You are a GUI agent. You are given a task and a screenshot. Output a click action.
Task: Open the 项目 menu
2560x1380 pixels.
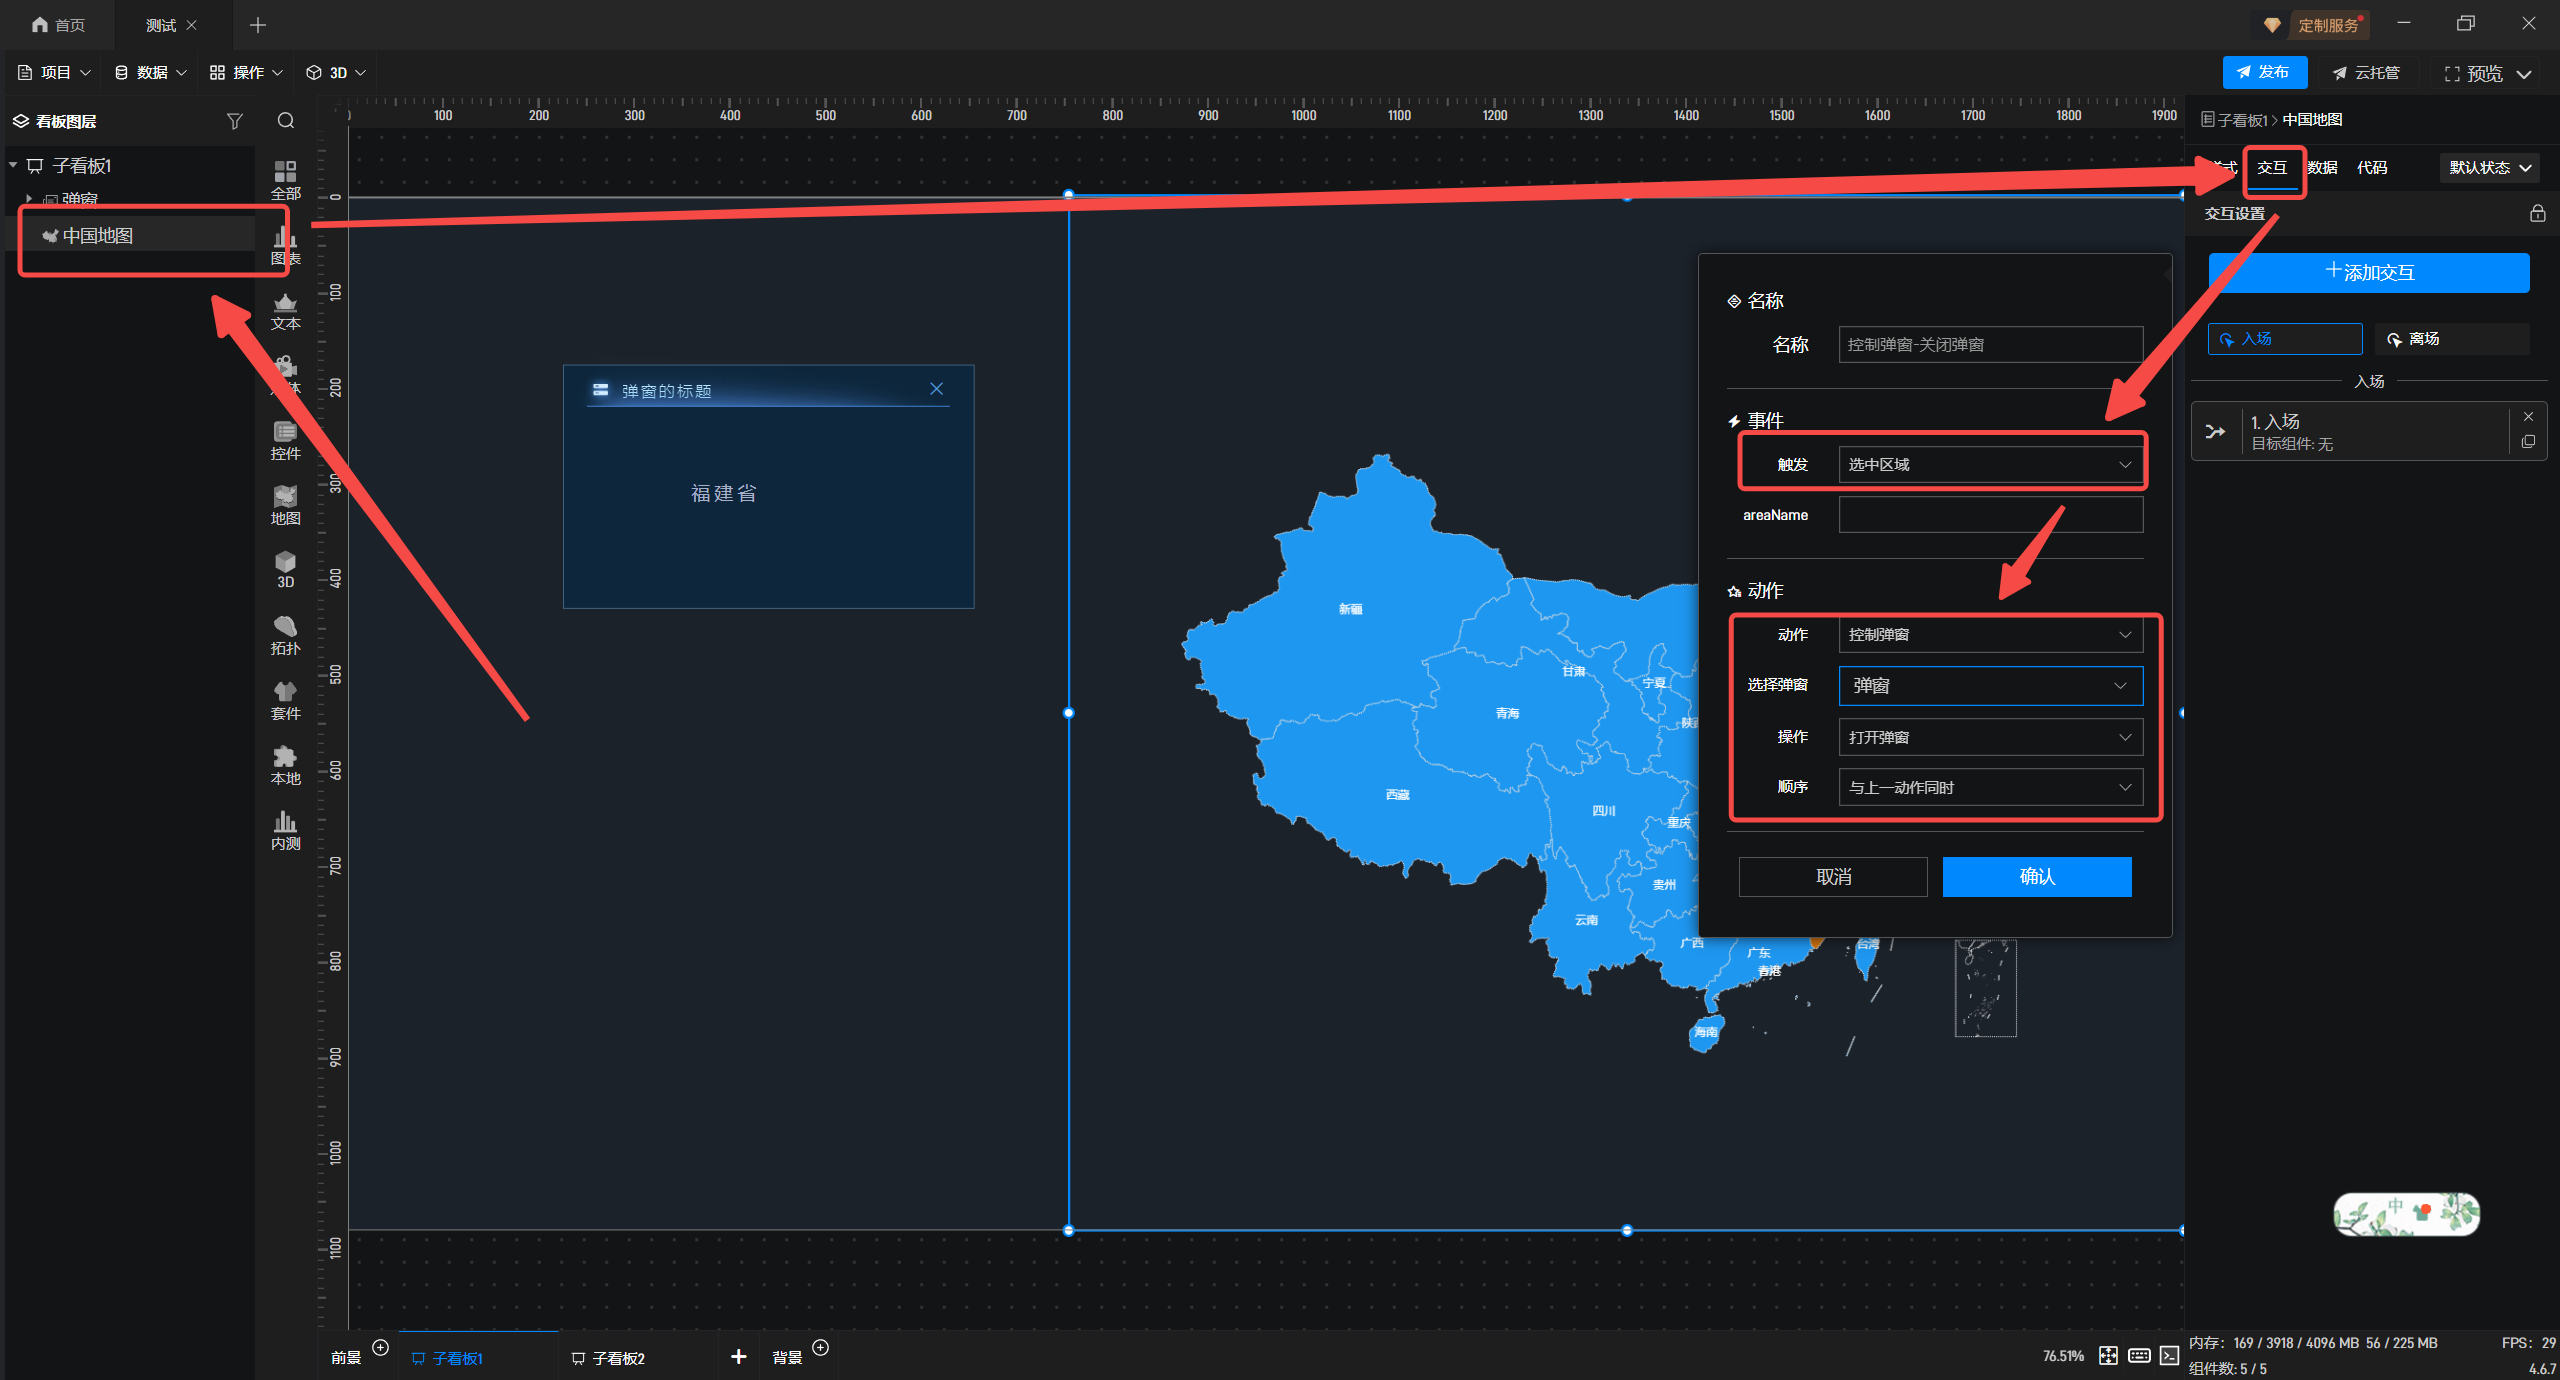tap(55, 73)
